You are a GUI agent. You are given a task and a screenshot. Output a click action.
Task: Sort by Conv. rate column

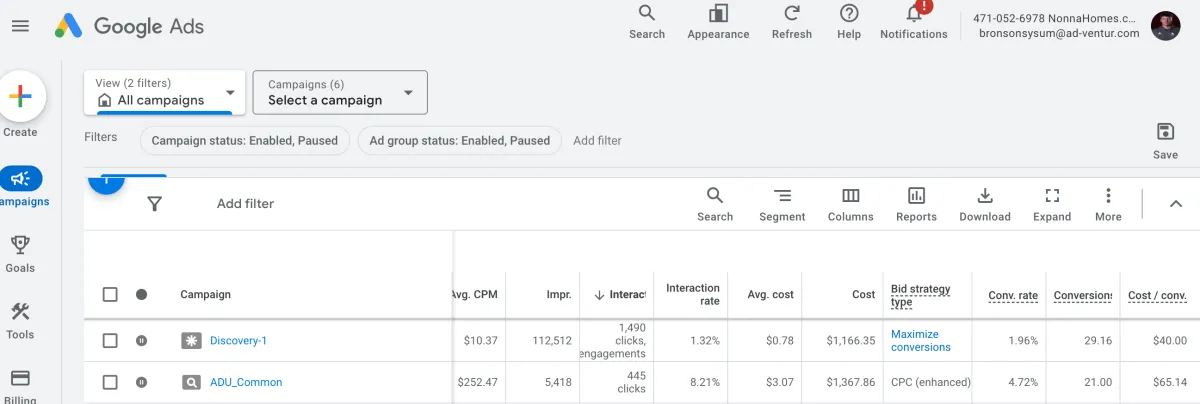pos(1013,295)
